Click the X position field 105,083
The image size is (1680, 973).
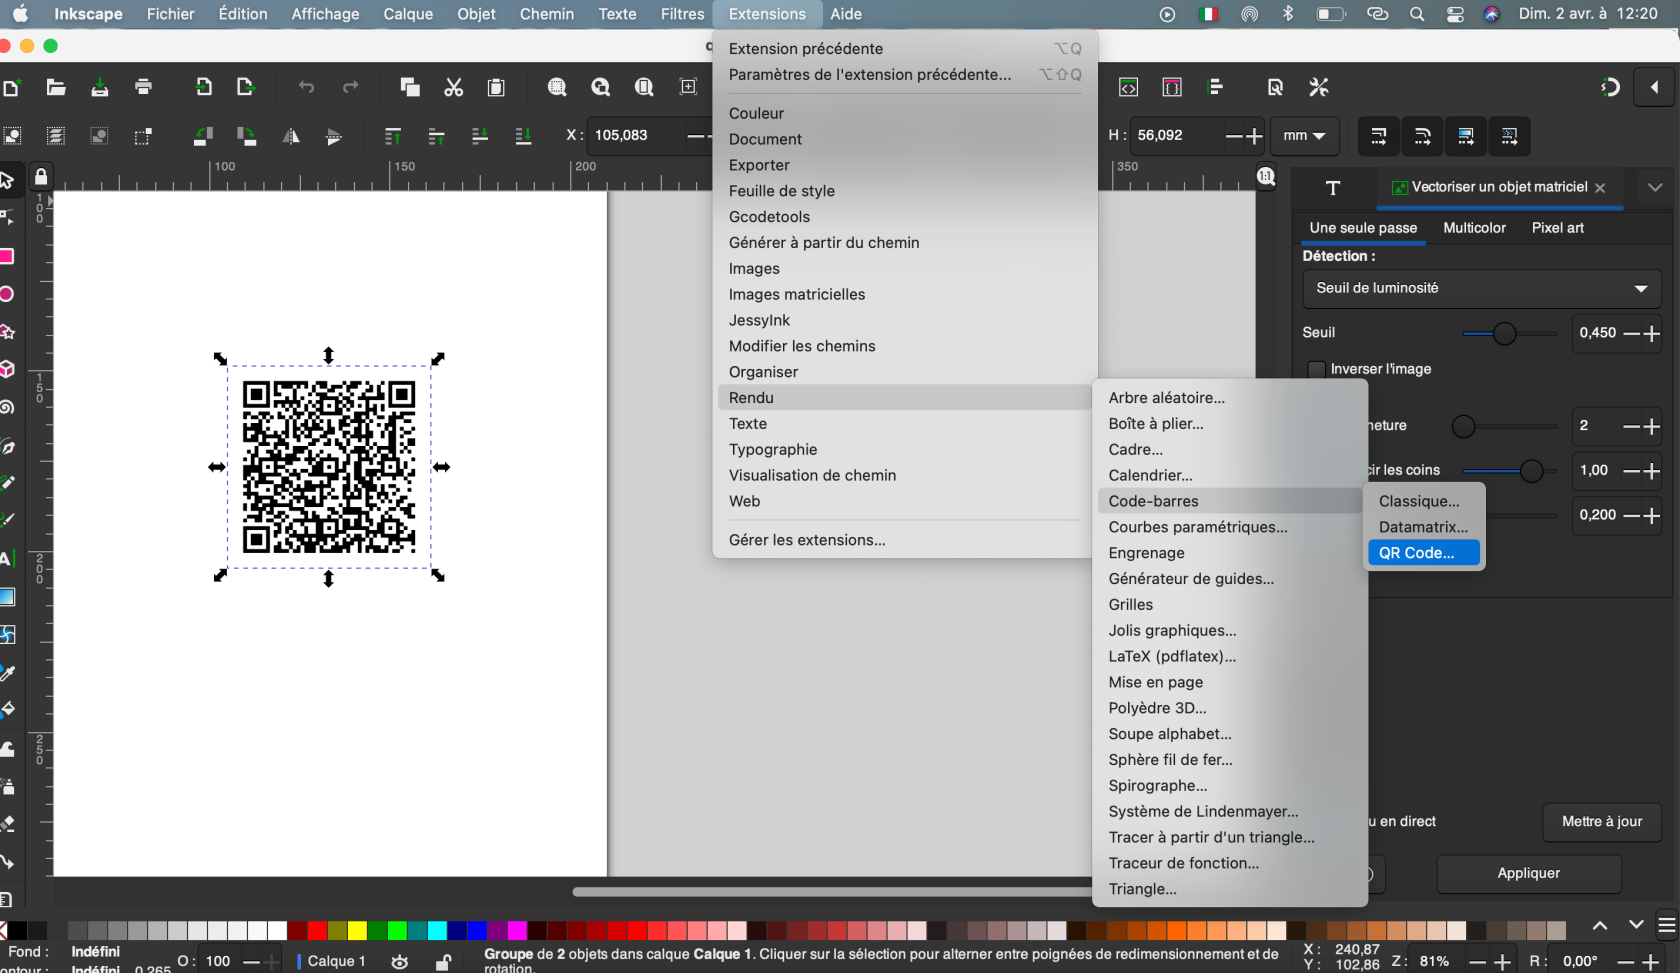(x=637, y=135)
